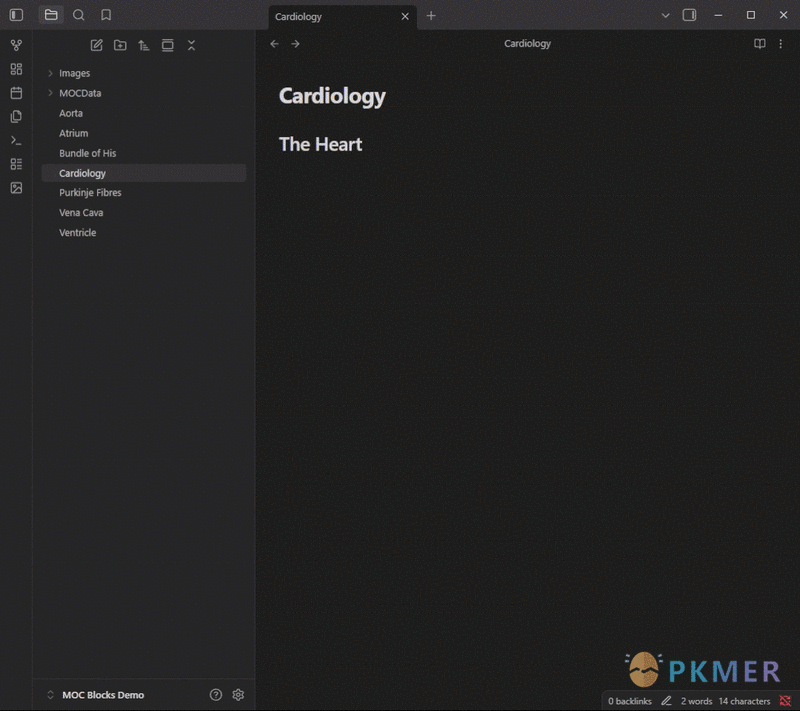Open the file explorer folder tab
This screenshot has height=711, width=800.
pos(51,15)
